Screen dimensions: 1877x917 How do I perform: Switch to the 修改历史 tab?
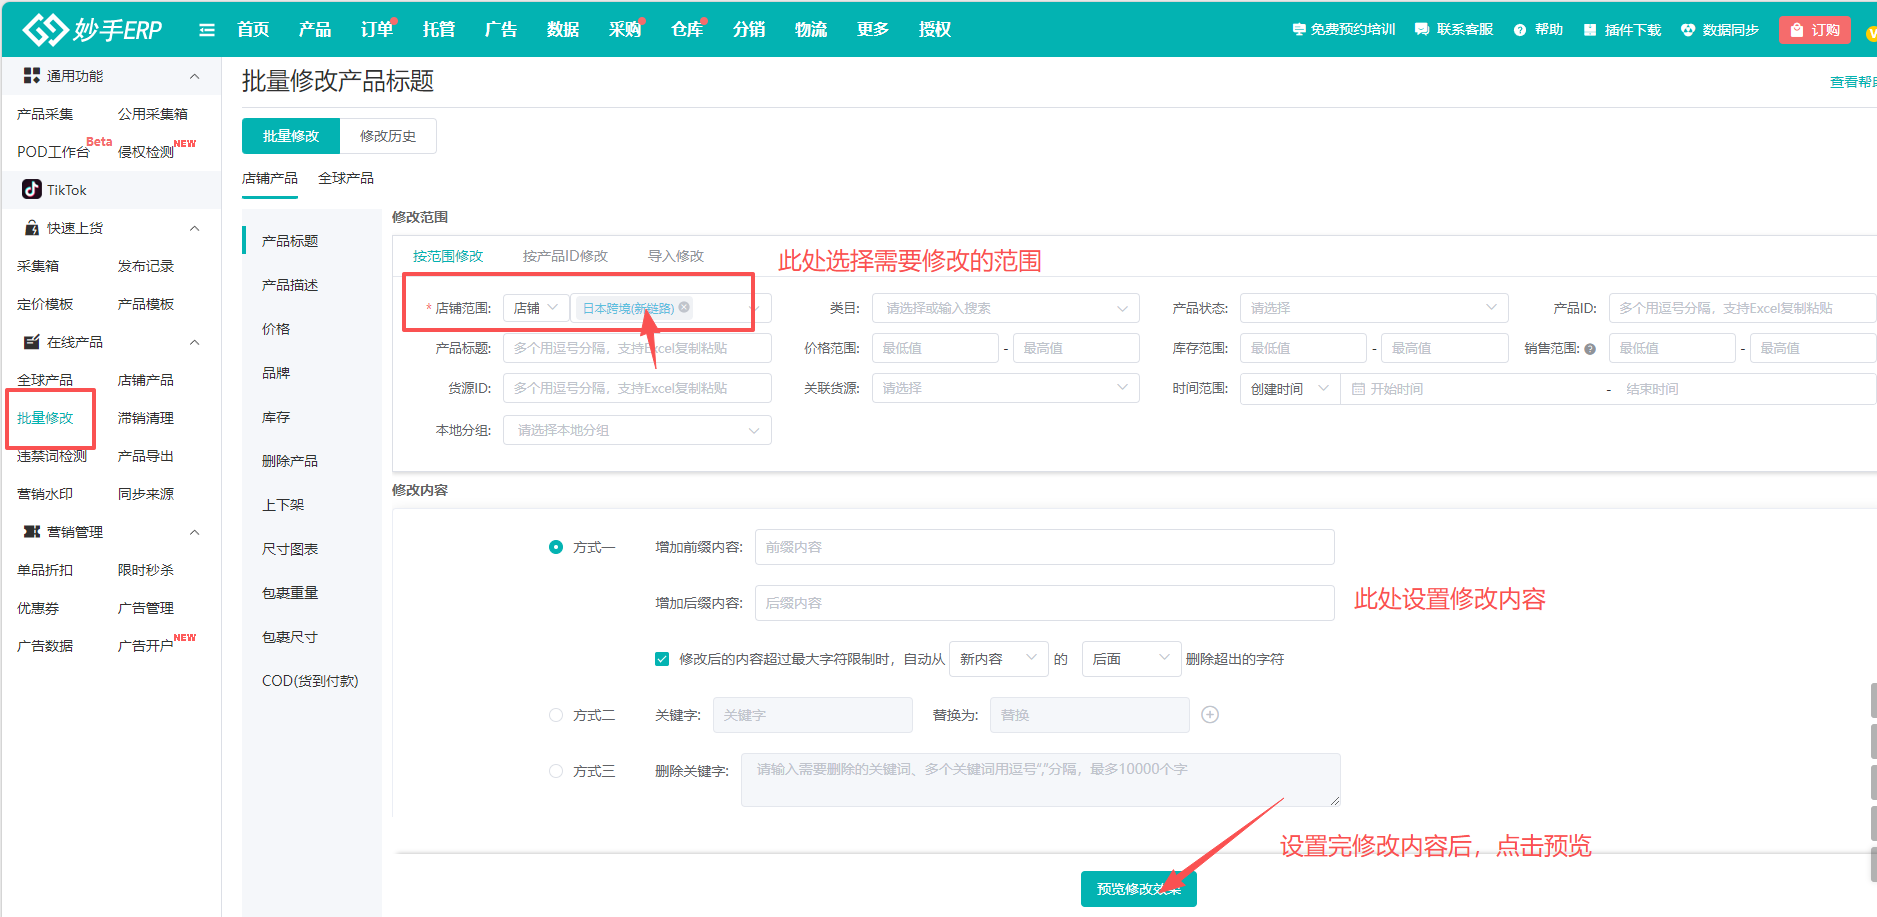[x=388, y=135]
